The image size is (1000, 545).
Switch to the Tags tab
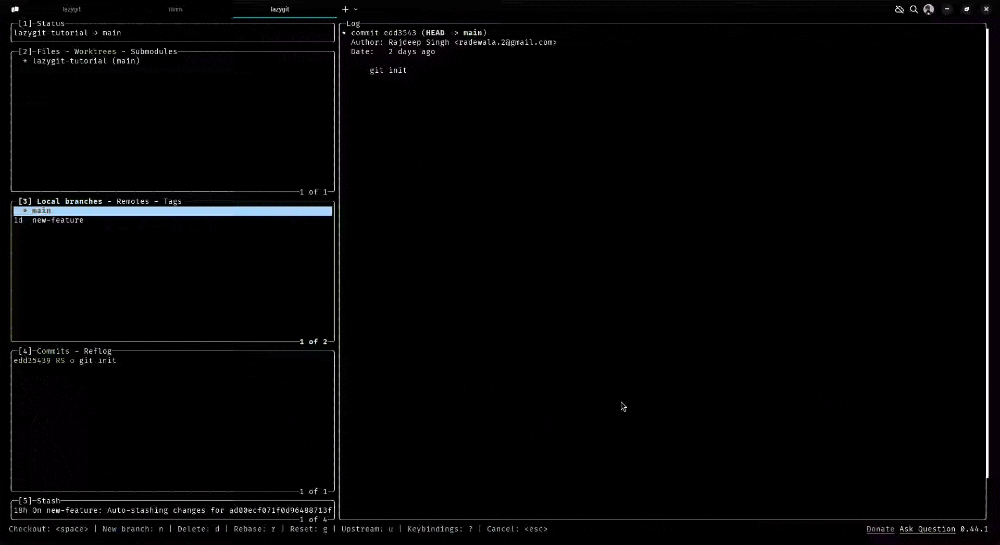point(172,201)
